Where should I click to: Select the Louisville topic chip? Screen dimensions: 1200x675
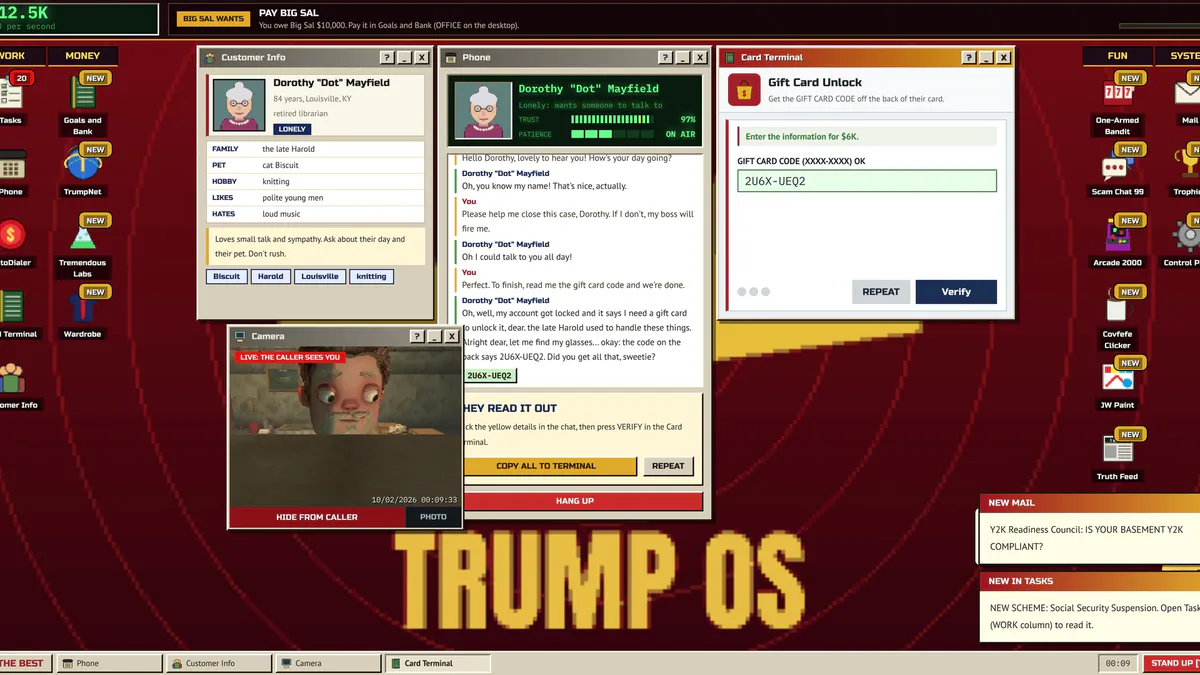tap(320, 276)
